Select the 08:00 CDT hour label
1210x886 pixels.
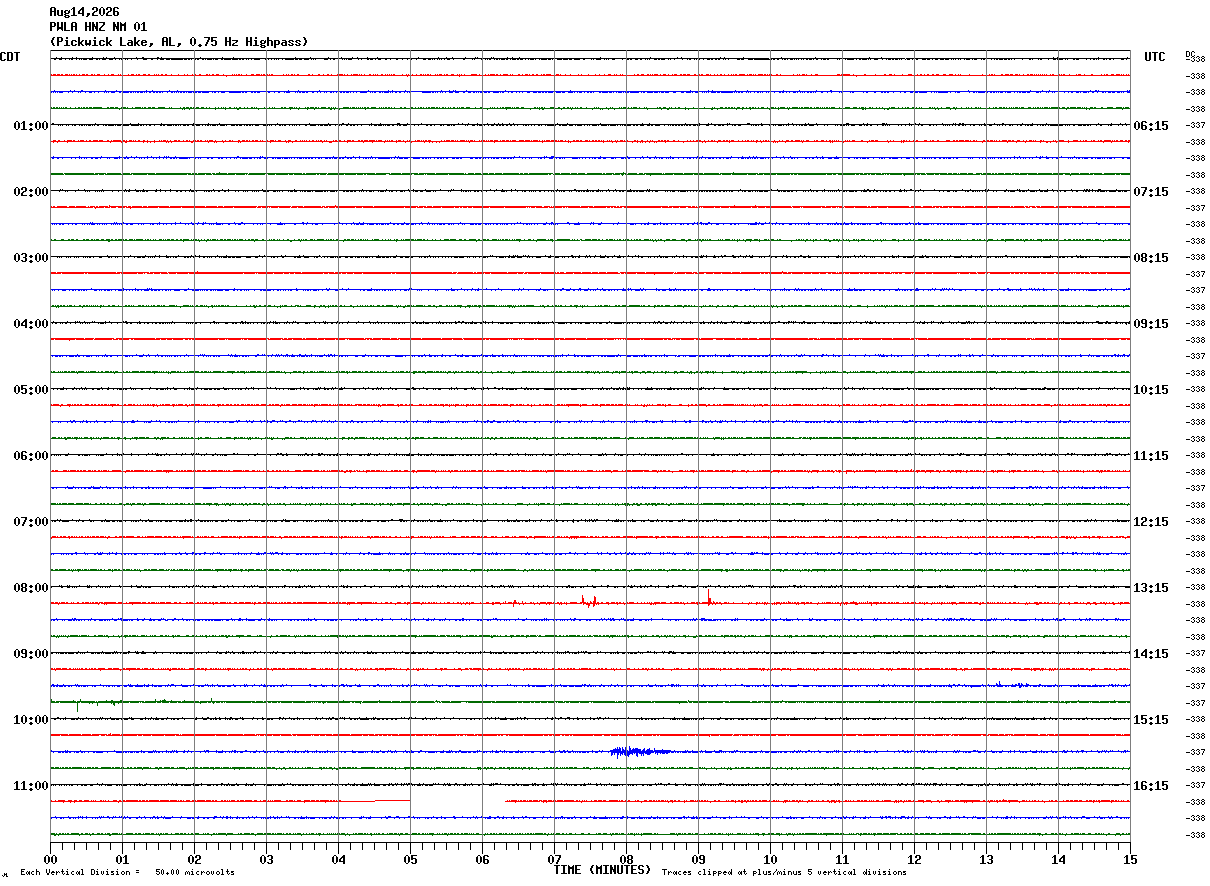[31, 588]
